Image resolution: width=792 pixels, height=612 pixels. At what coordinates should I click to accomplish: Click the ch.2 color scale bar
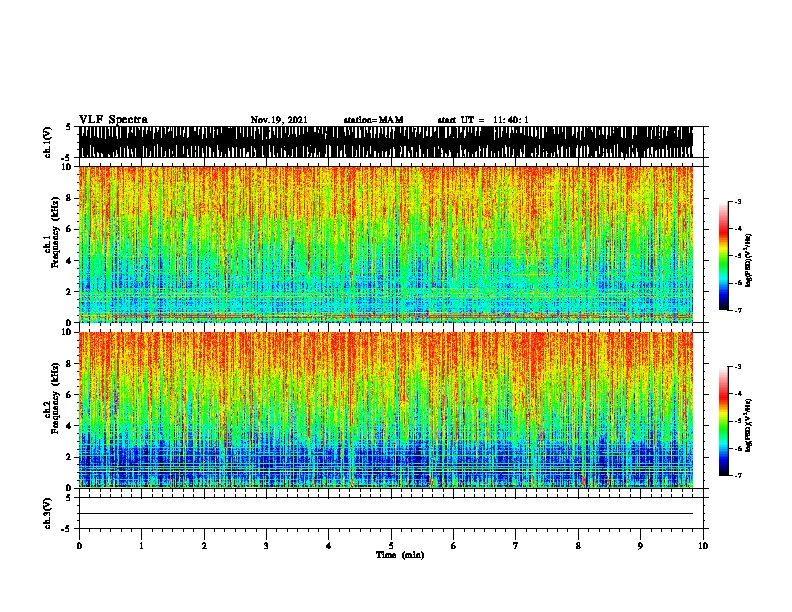[x=723, y=421]
